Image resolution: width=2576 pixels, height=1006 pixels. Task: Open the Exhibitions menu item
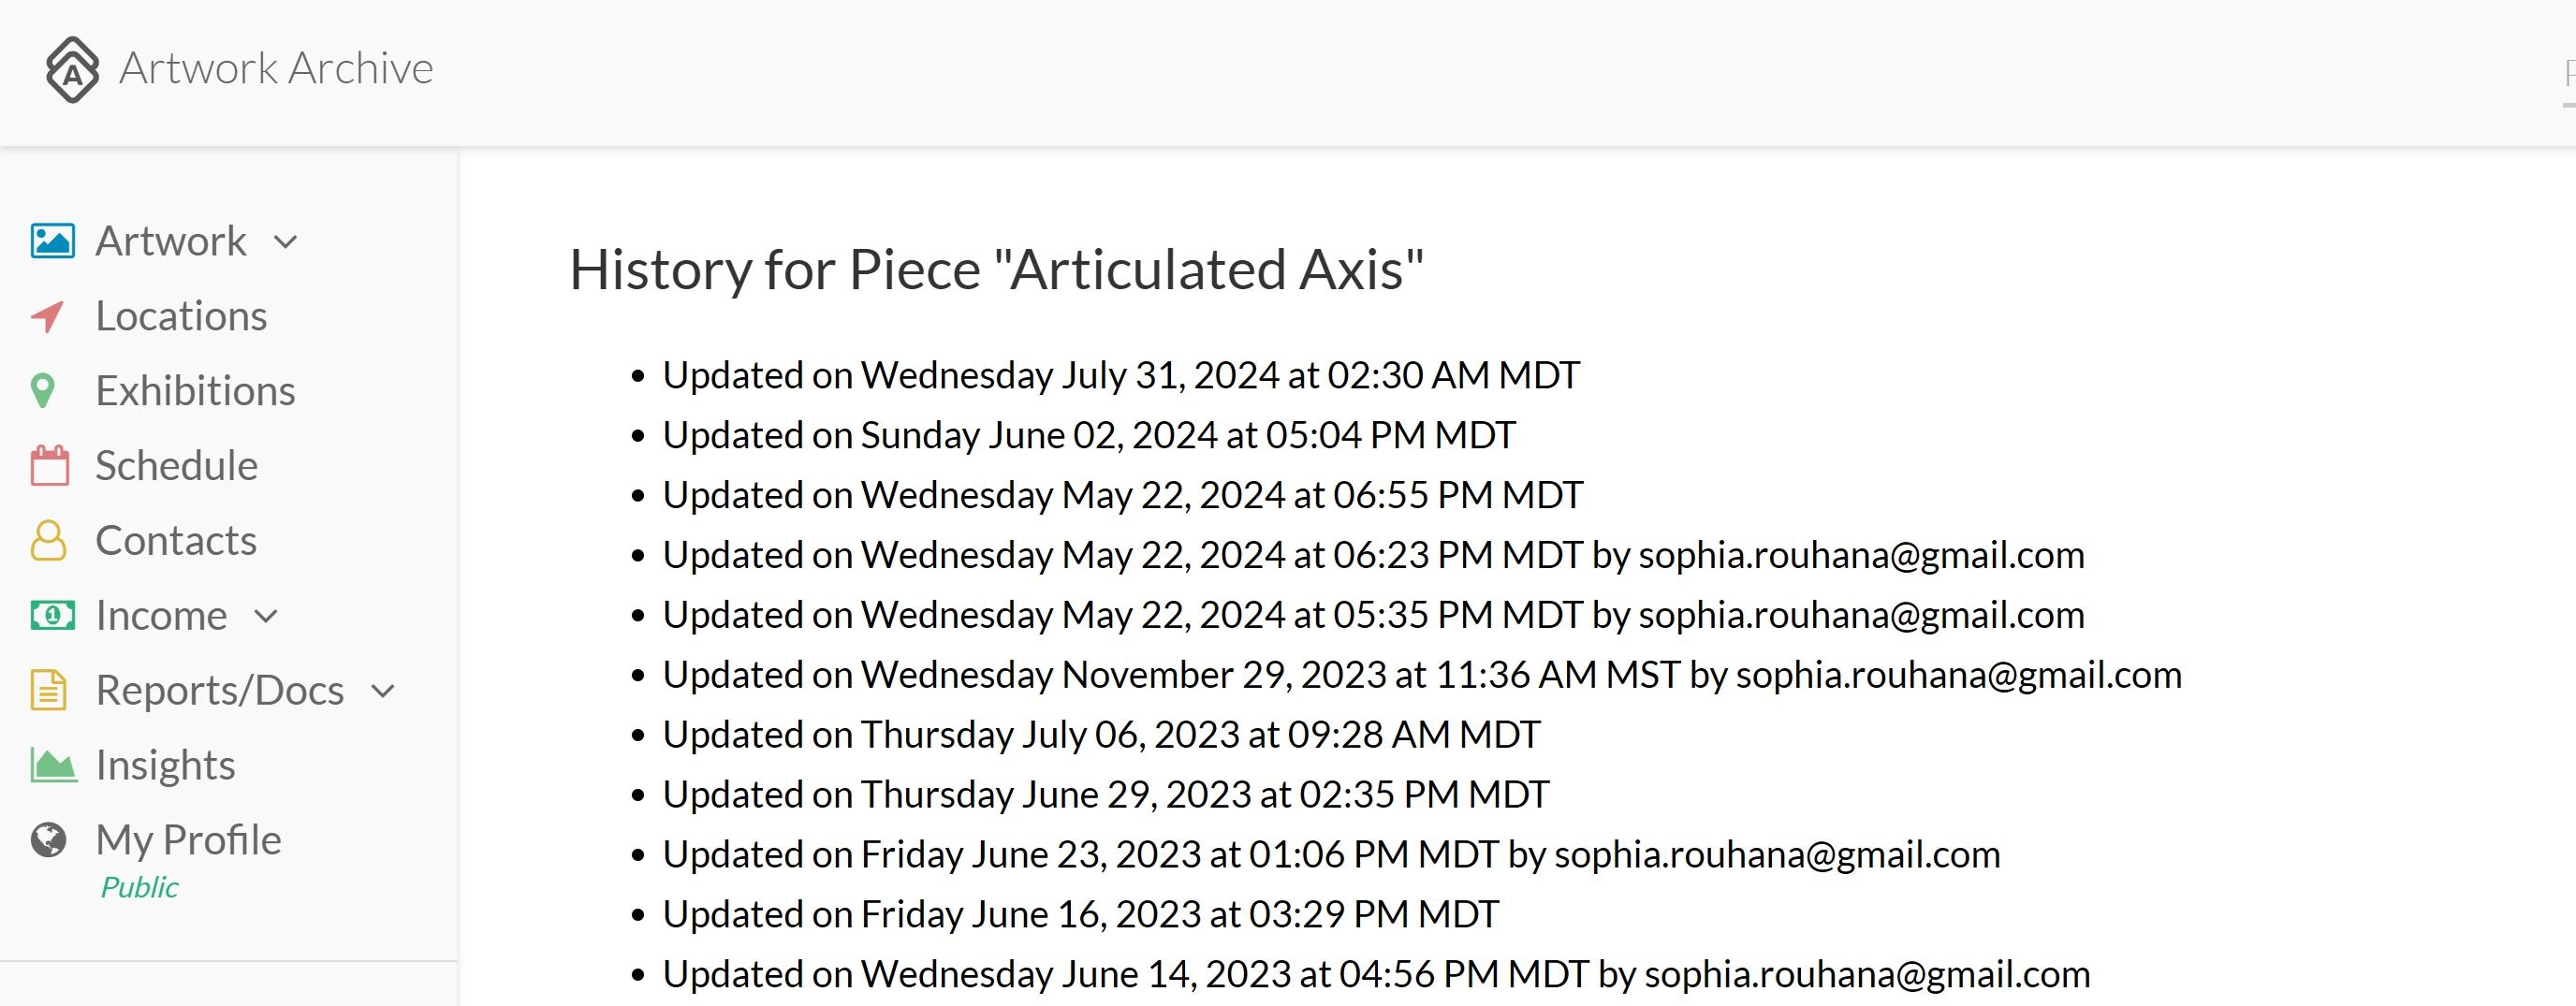point(195,391)
